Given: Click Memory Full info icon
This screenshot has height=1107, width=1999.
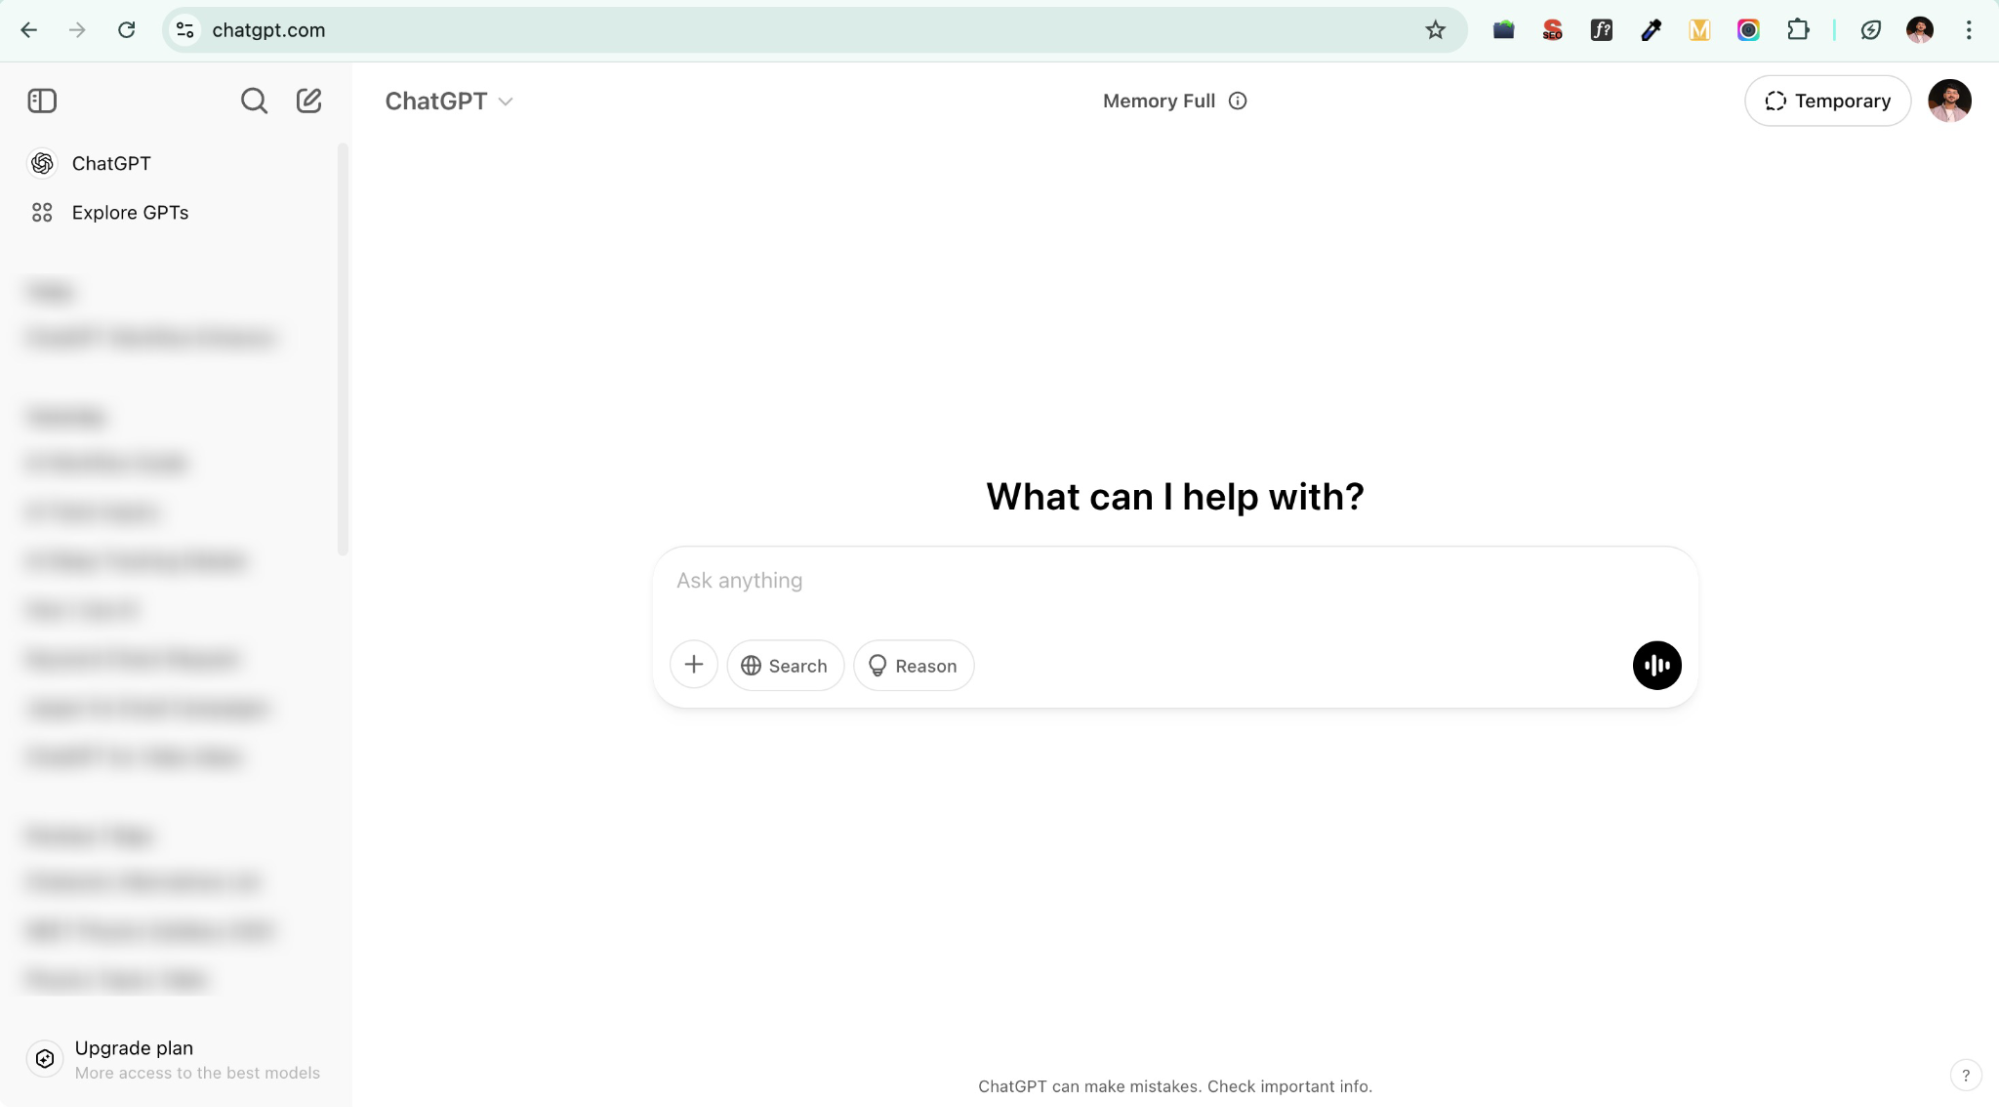Looking at the screenshot, I should pyautogui.click(x=1238, y=101).
